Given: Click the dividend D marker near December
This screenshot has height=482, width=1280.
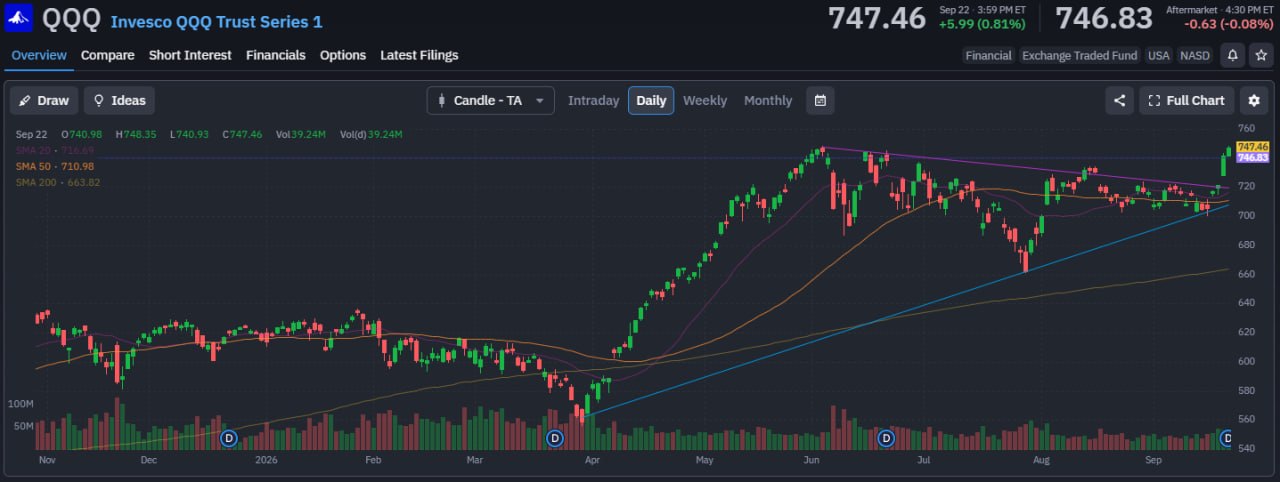Looking at the screenshot, I should pyautogui.click(x=228, y=437).
